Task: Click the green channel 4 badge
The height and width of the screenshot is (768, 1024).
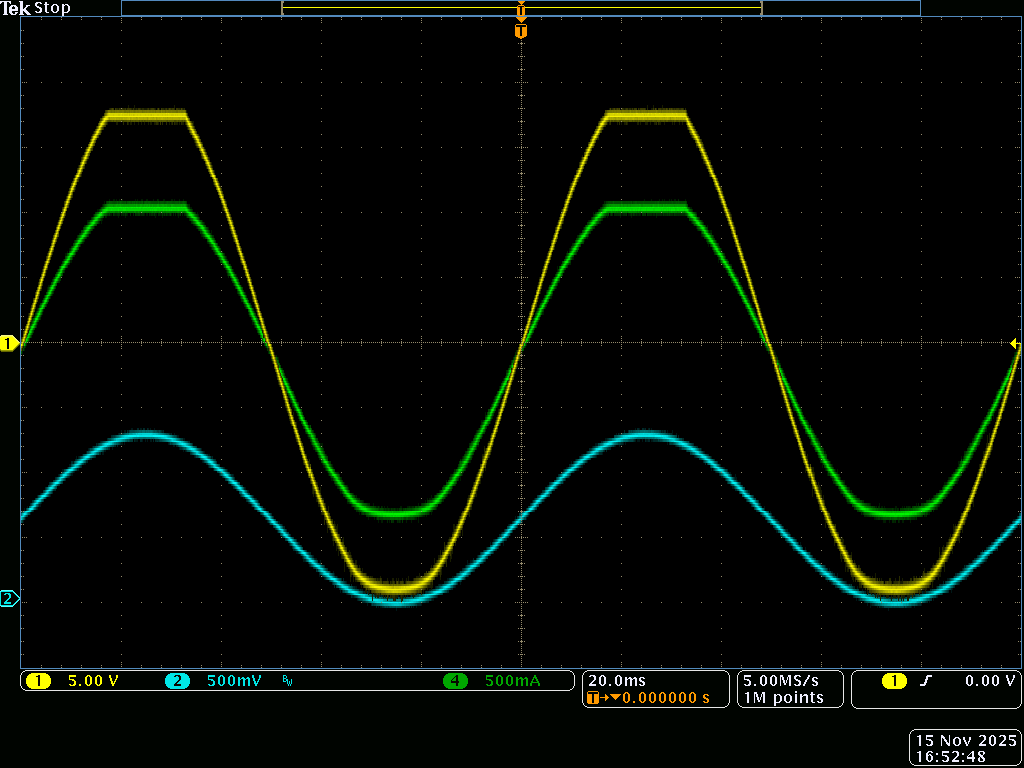Action: (456, 681)
